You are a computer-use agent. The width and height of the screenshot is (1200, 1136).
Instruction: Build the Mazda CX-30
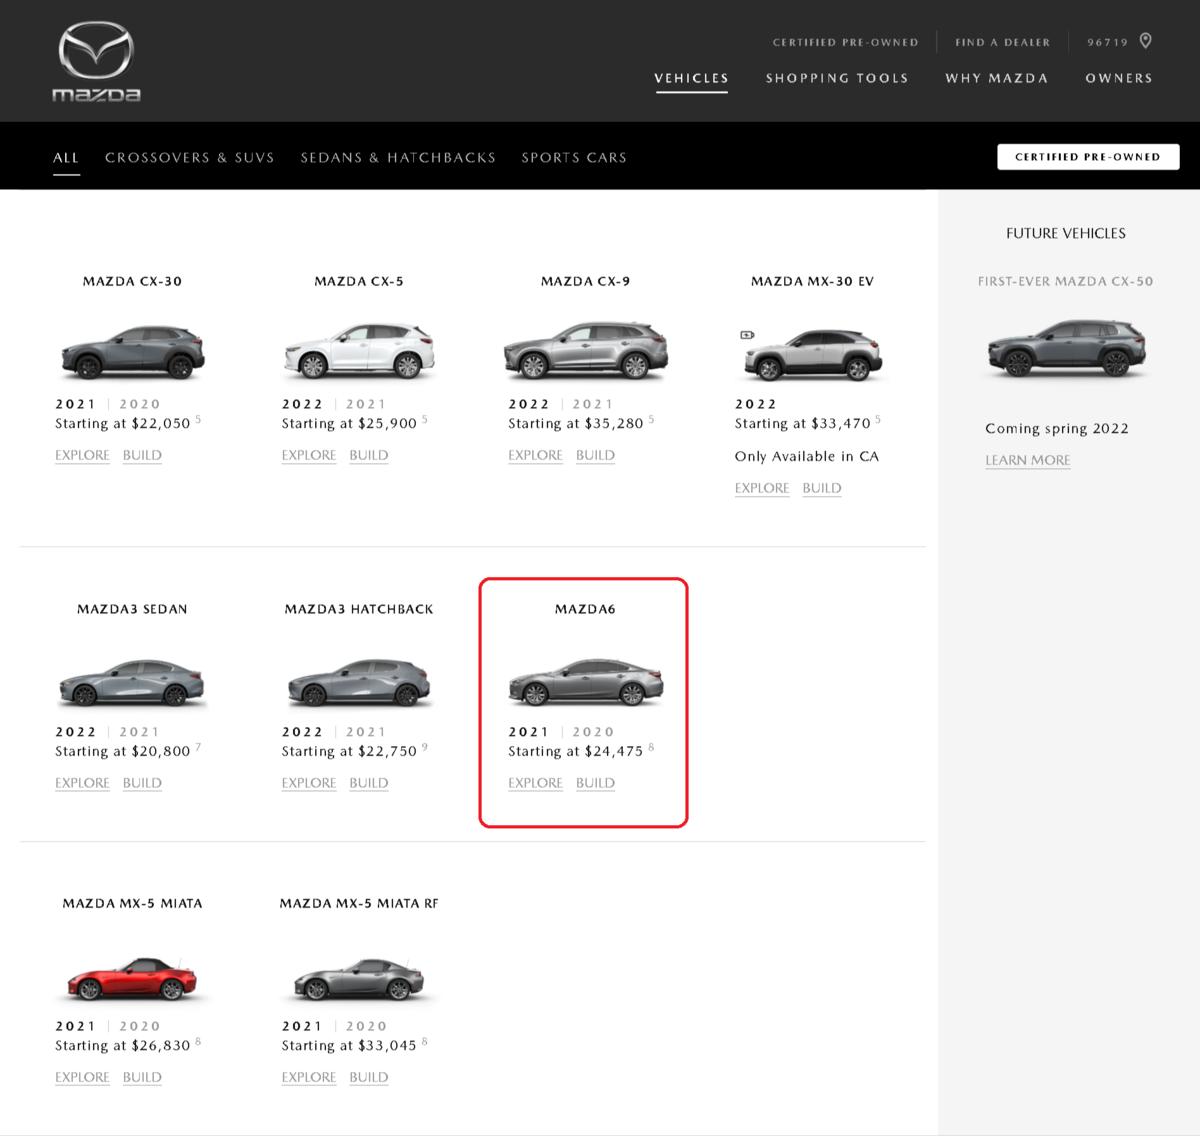coord(142,455)
